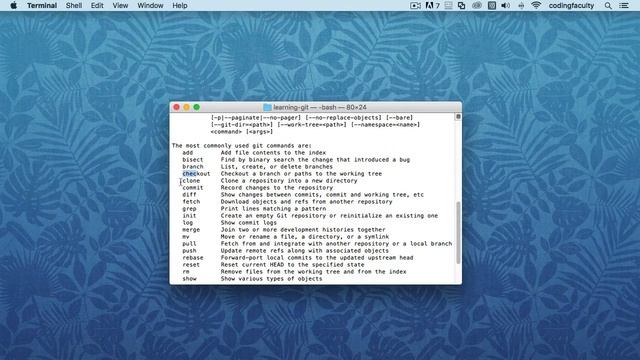
Task: Click the Terminal window title text
Action: coord(320,107)
